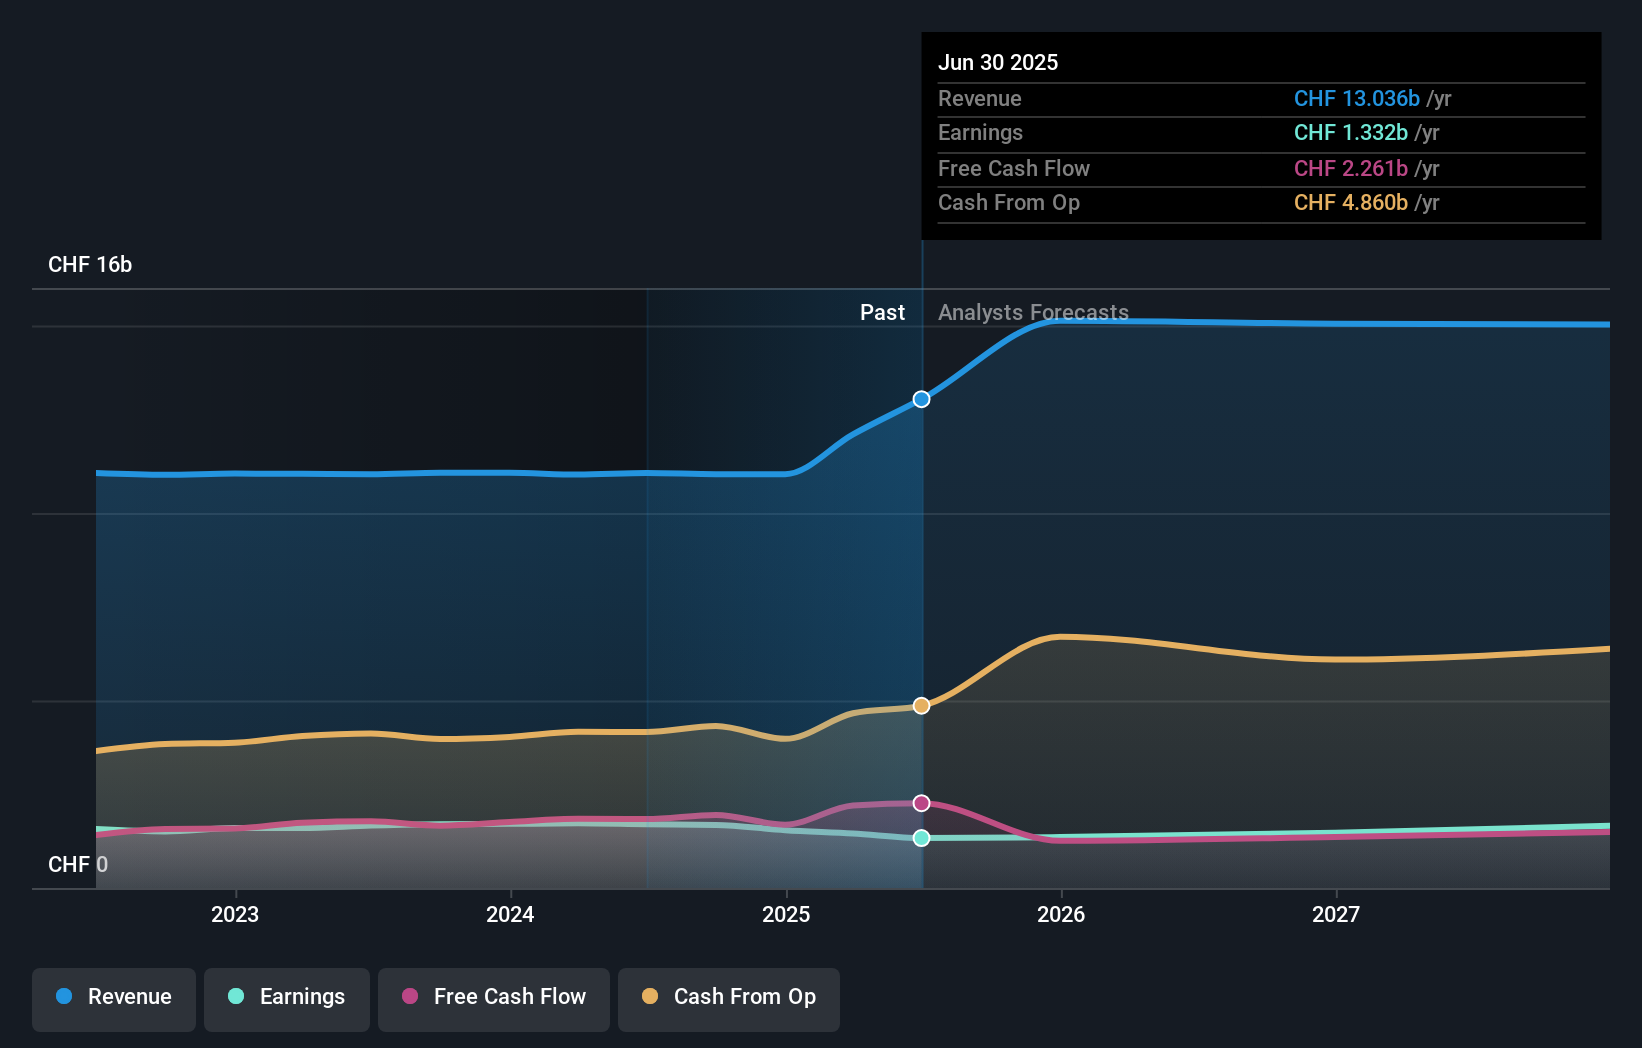Click the 2026 label on the timeline axis

[x=1062, y=914]
